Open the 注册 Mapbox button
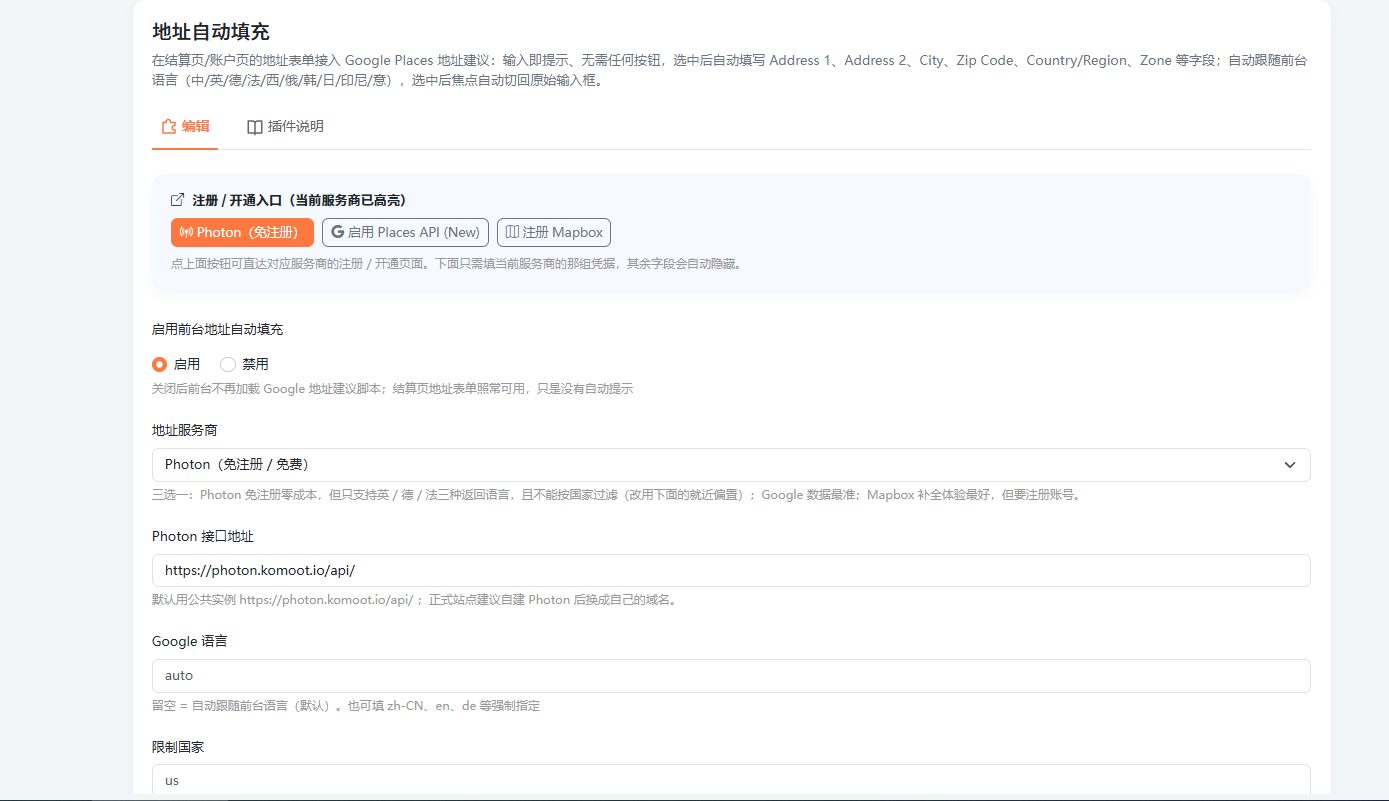The image size is (1389, 801). (x=554, y=232)
